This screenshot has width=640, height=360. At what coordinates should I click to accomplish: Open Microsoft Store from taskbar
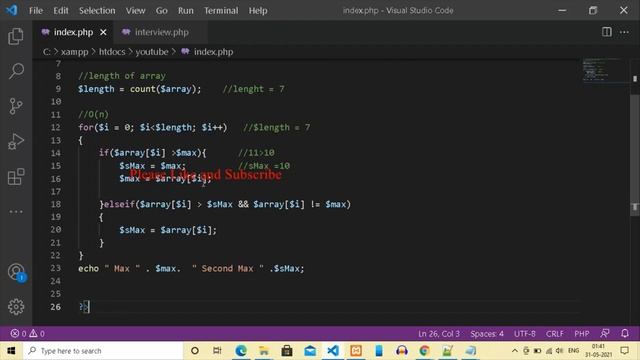pos(287,351)
